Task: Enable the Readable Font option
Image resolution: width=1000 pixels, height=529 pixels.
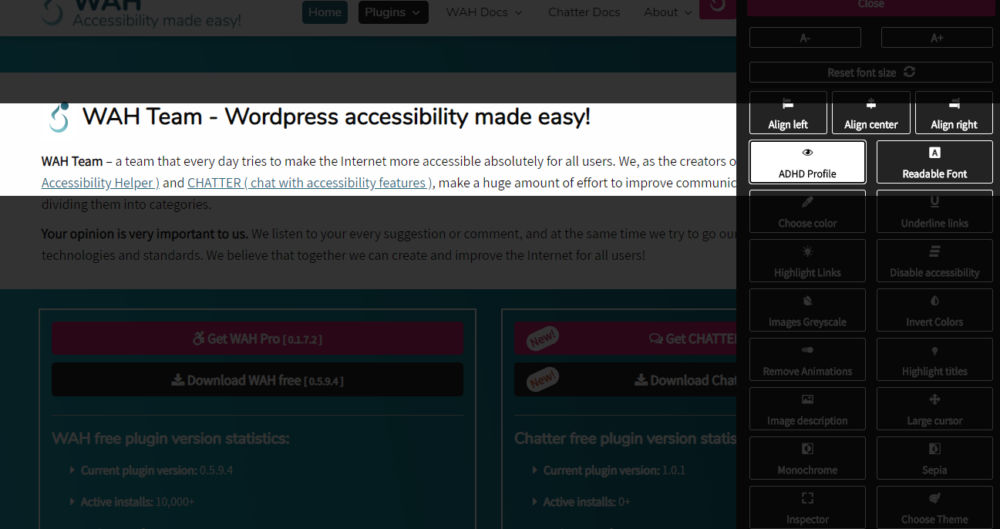Action: (x=934, y=162)
